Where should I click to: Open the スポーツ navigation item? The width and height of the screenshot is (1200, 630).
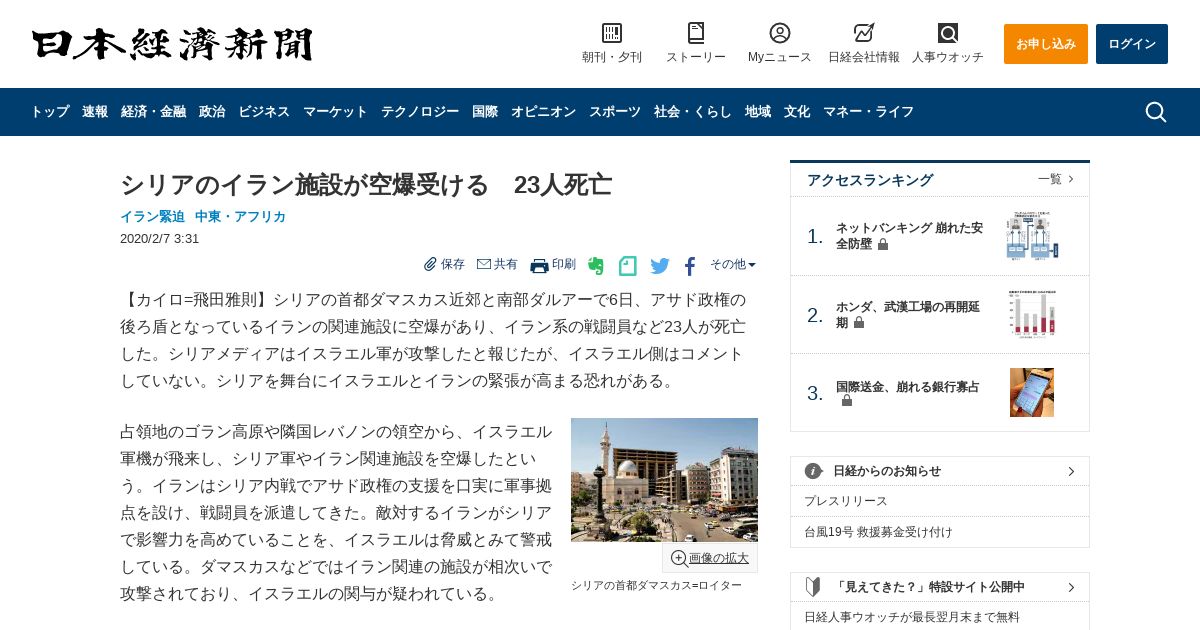pos(615,112)
